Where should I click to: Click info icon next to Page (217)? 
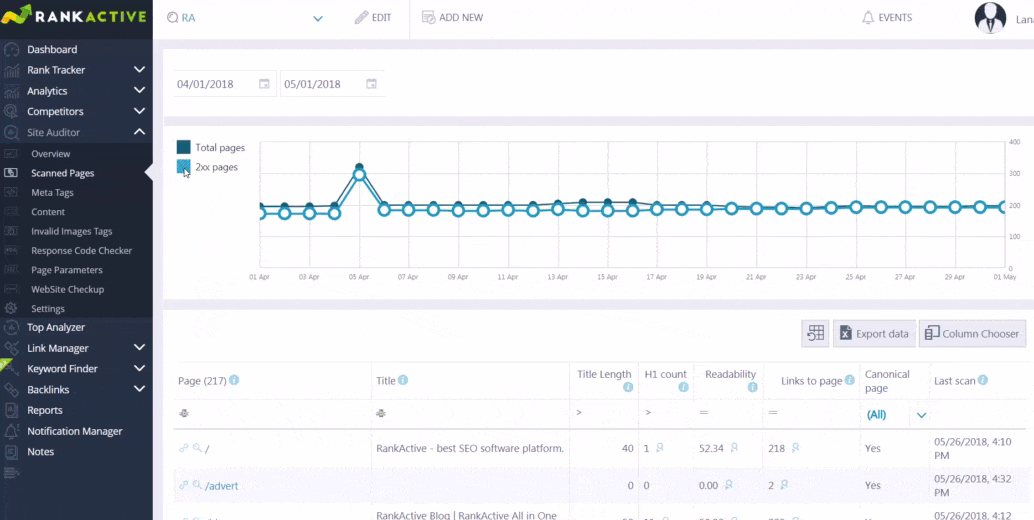click(x=234, y=380)
